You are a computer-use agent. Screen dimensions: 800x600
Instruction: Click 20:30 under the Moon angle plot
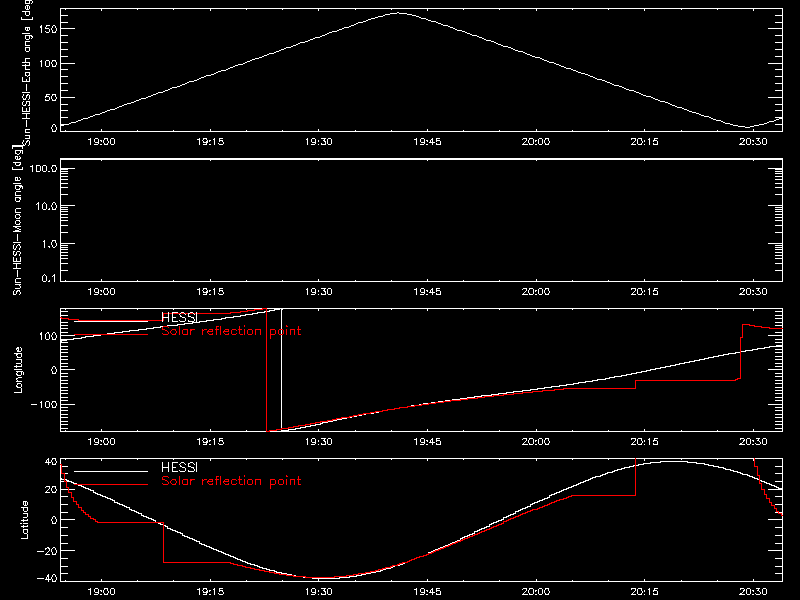(753, 291)
